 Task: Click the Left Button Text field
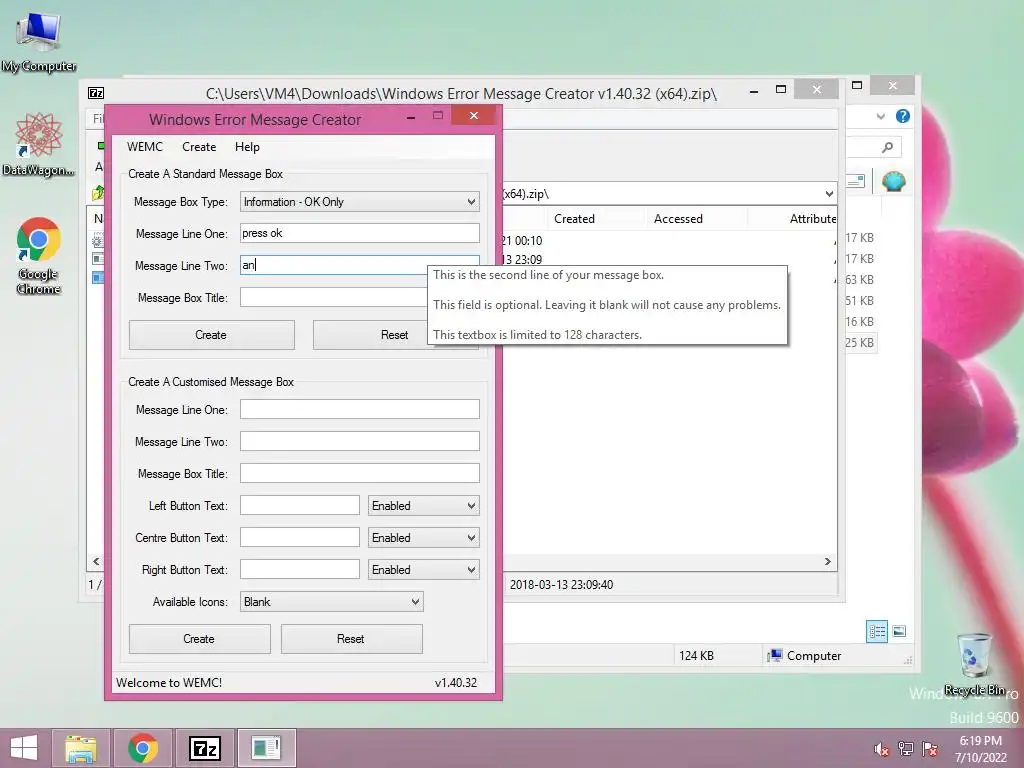[x=299, y=505]
